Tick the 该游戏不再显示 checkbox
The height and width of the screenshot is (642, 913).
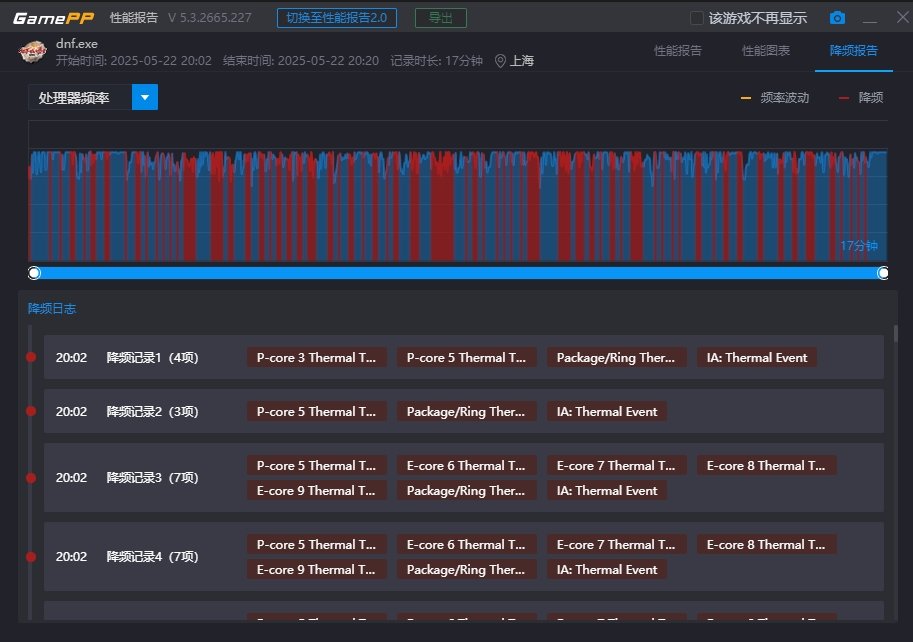point(696,18)
